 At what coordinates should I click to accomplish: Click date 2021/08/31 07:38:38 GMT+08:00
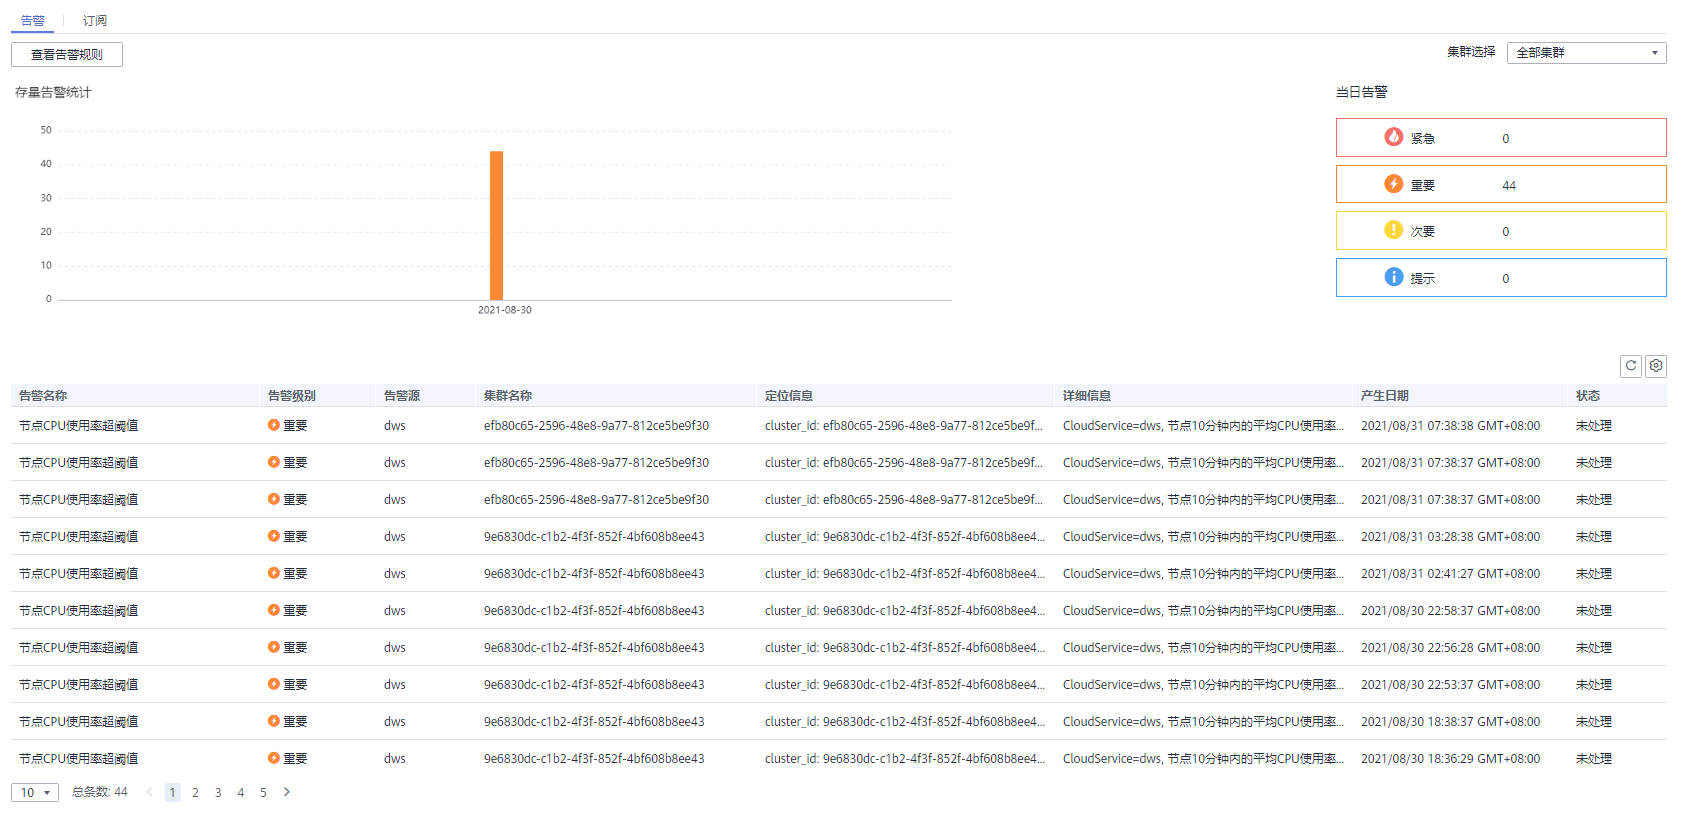point(1450,426)
